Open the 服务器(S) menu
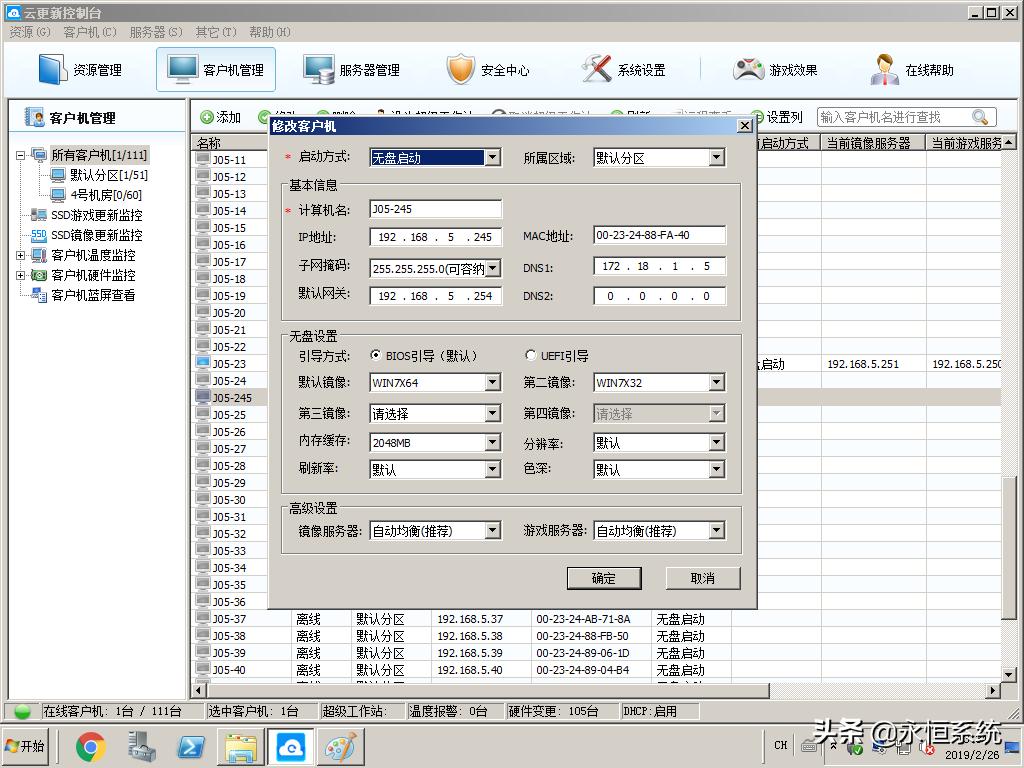Image resolution: width=1024 pixels, height=768 pixels. [155, 32]
